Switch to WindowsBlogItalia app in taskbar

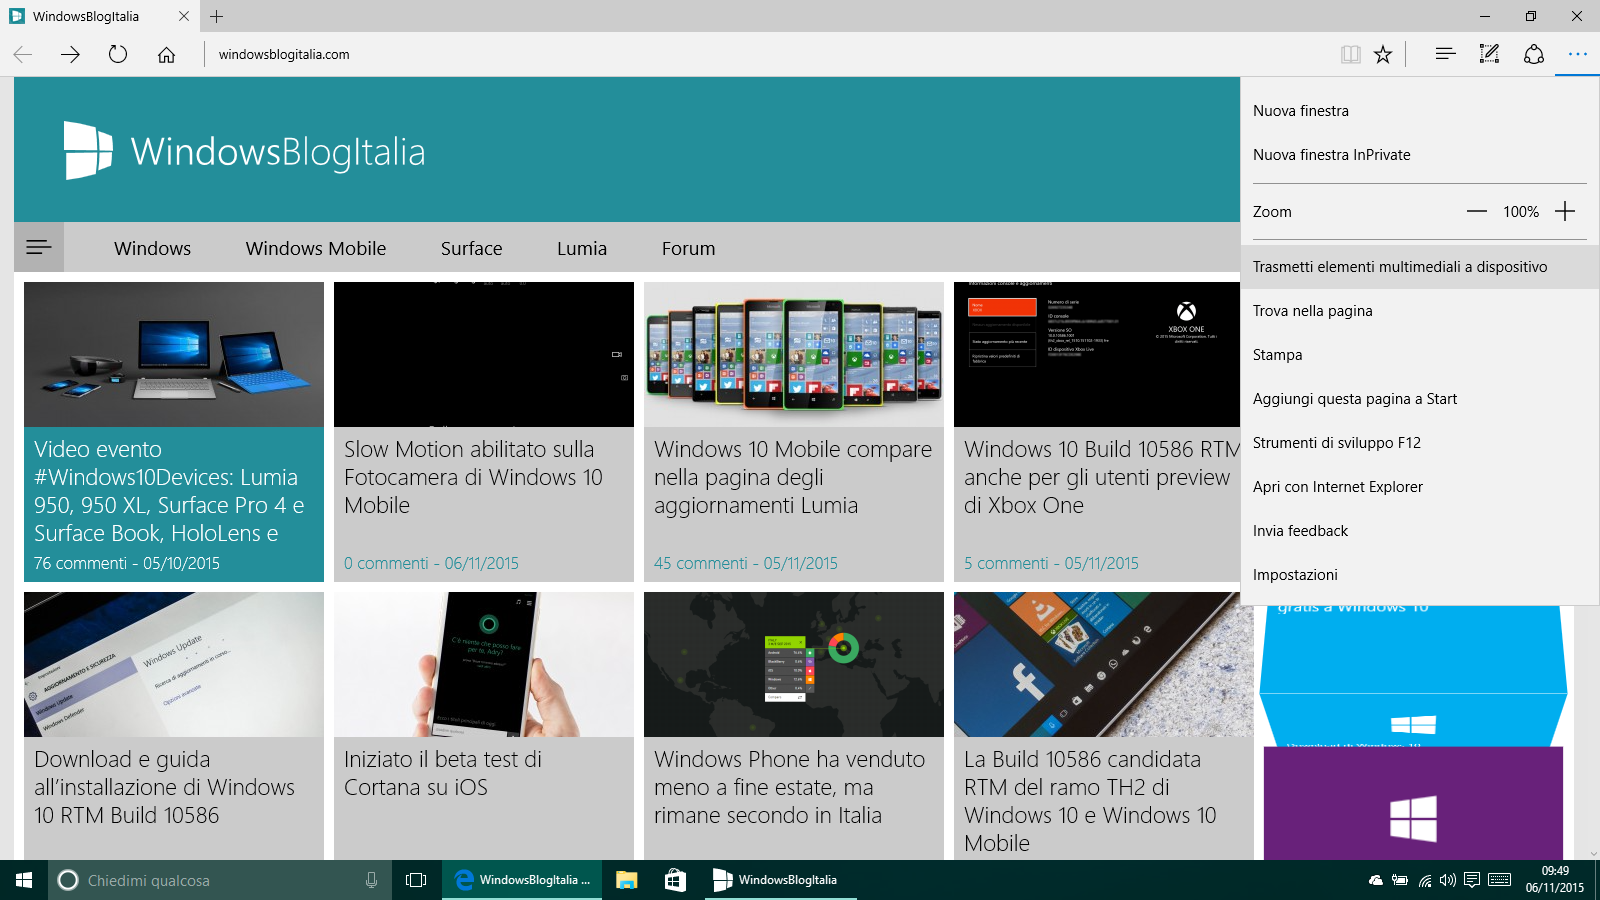[x=780, y=880]
